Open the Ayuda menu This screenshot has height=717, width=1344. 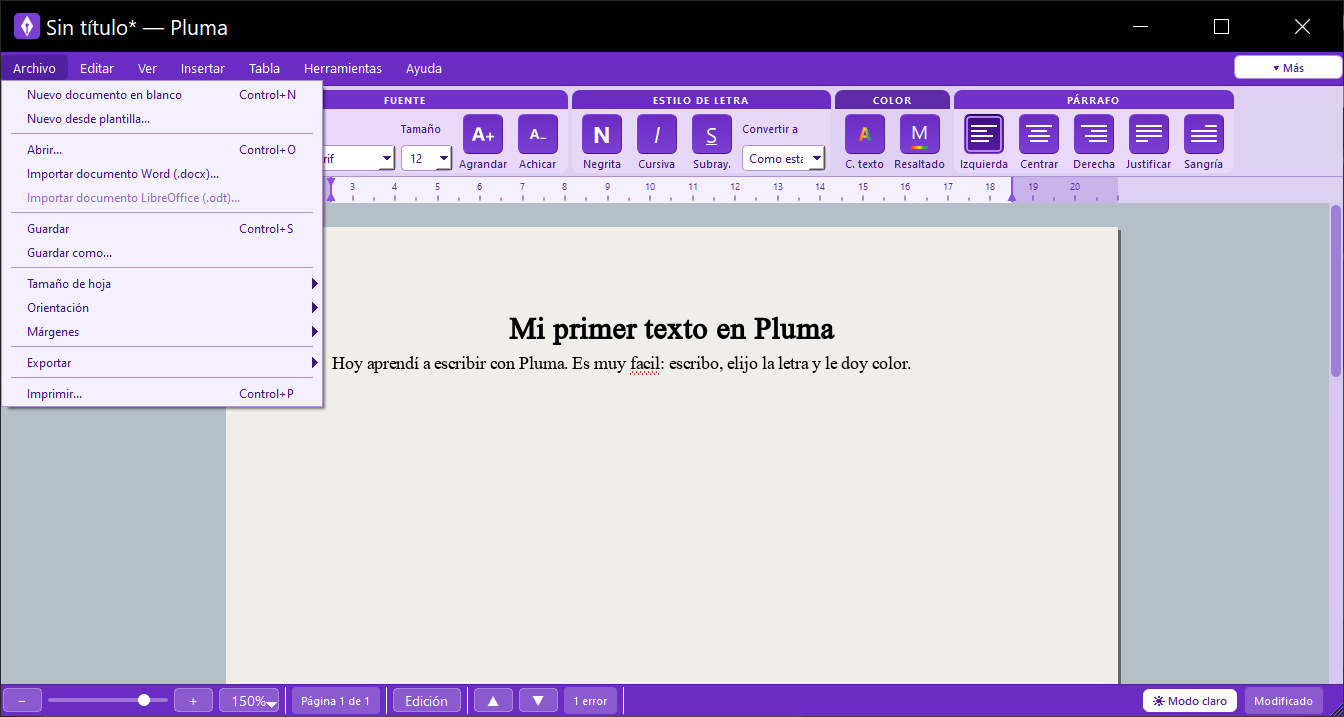pyautogui.click(x=424, y=68)
